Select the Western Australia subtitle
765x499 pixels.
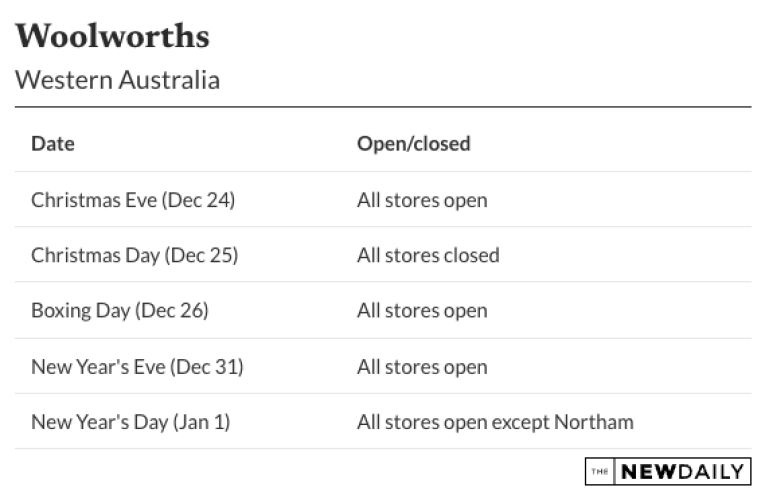[117, 80]
